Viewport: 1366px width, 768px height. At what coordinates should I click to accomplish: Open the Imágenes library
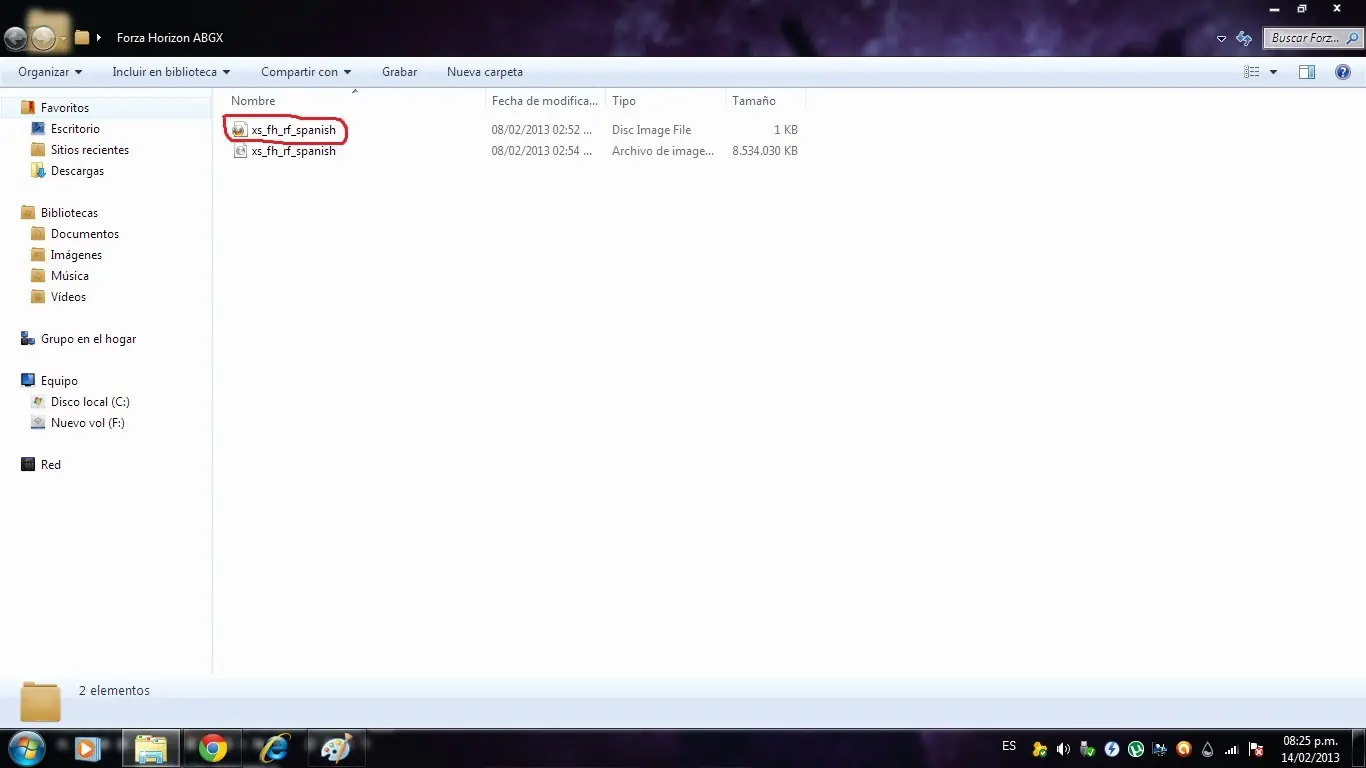pyautogui.click(x=76, y=255)
